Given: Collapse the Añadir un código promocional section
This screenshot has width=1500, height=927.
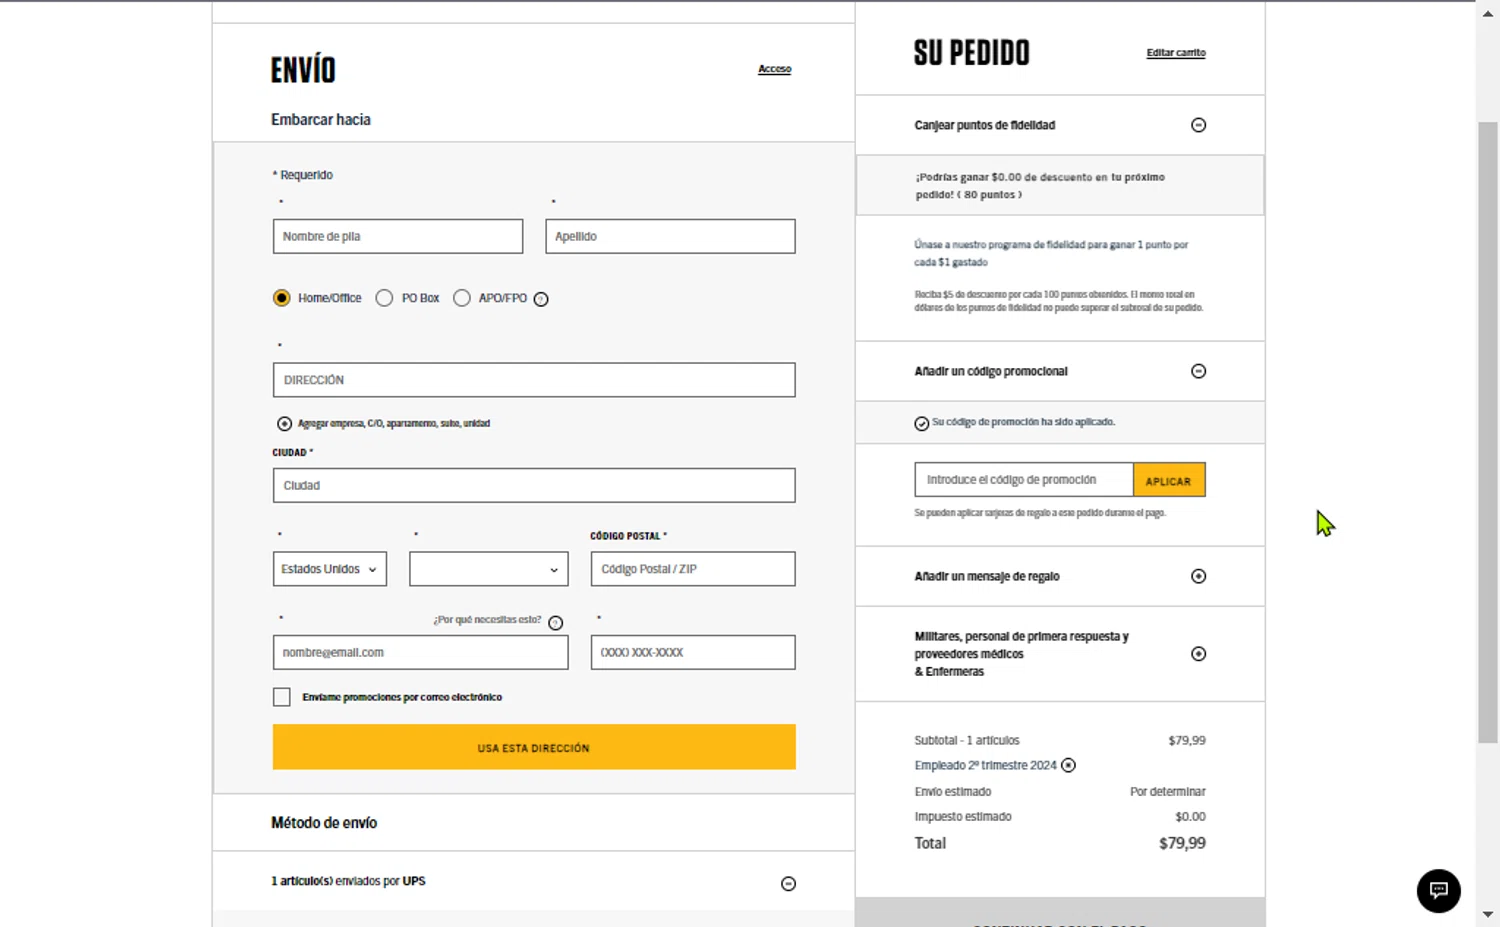Looking at the screenshot, I should point(1198,371).
